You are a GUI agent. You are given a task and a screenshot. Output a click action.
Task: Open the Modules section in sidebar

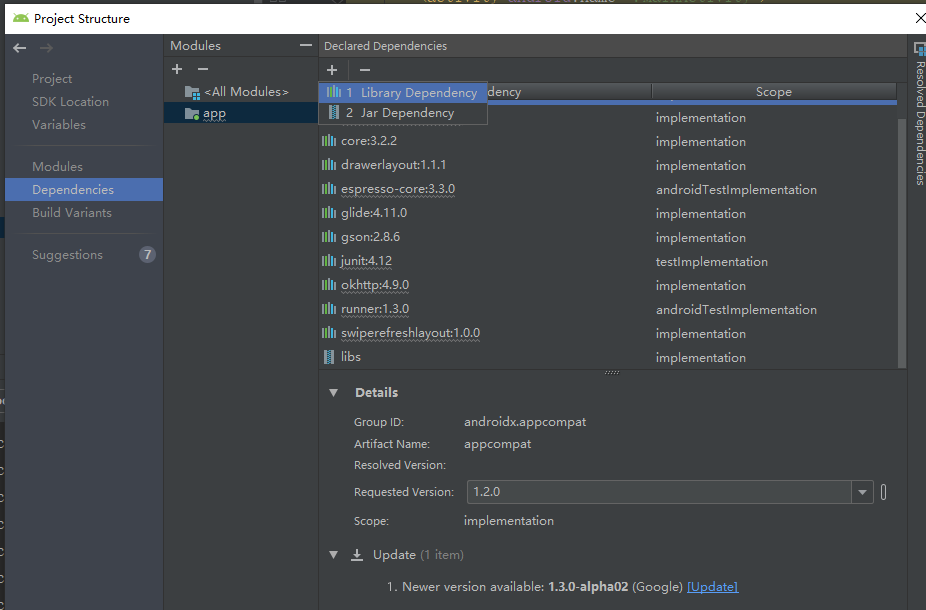click(57, 167)
